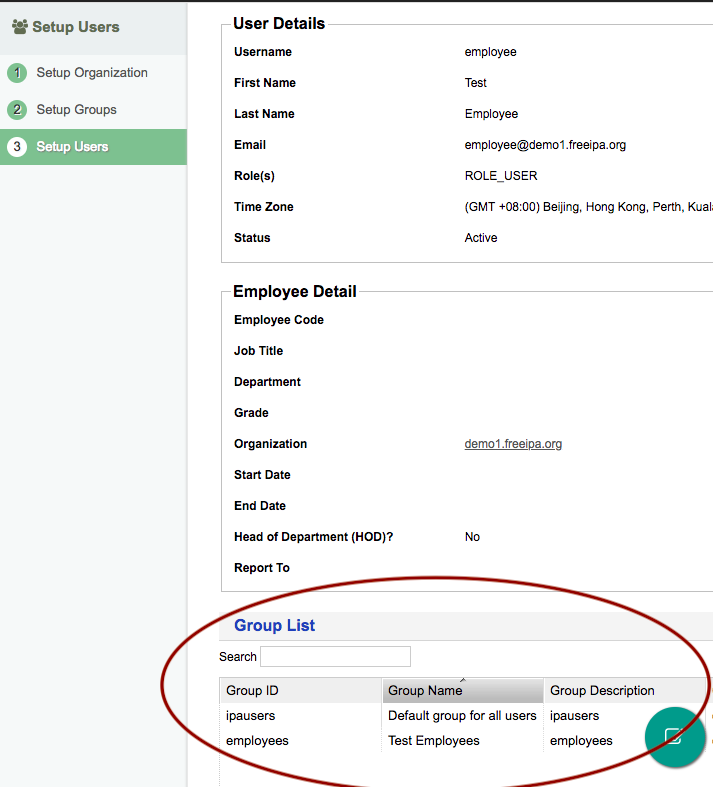Screen dimensions: 713x787
Task: Click the users icon beside Setup Users heading
Action: tap(19, 27)
